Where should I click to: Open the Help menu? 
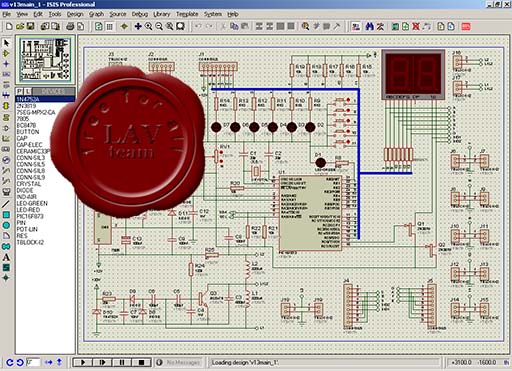point(233,14)
